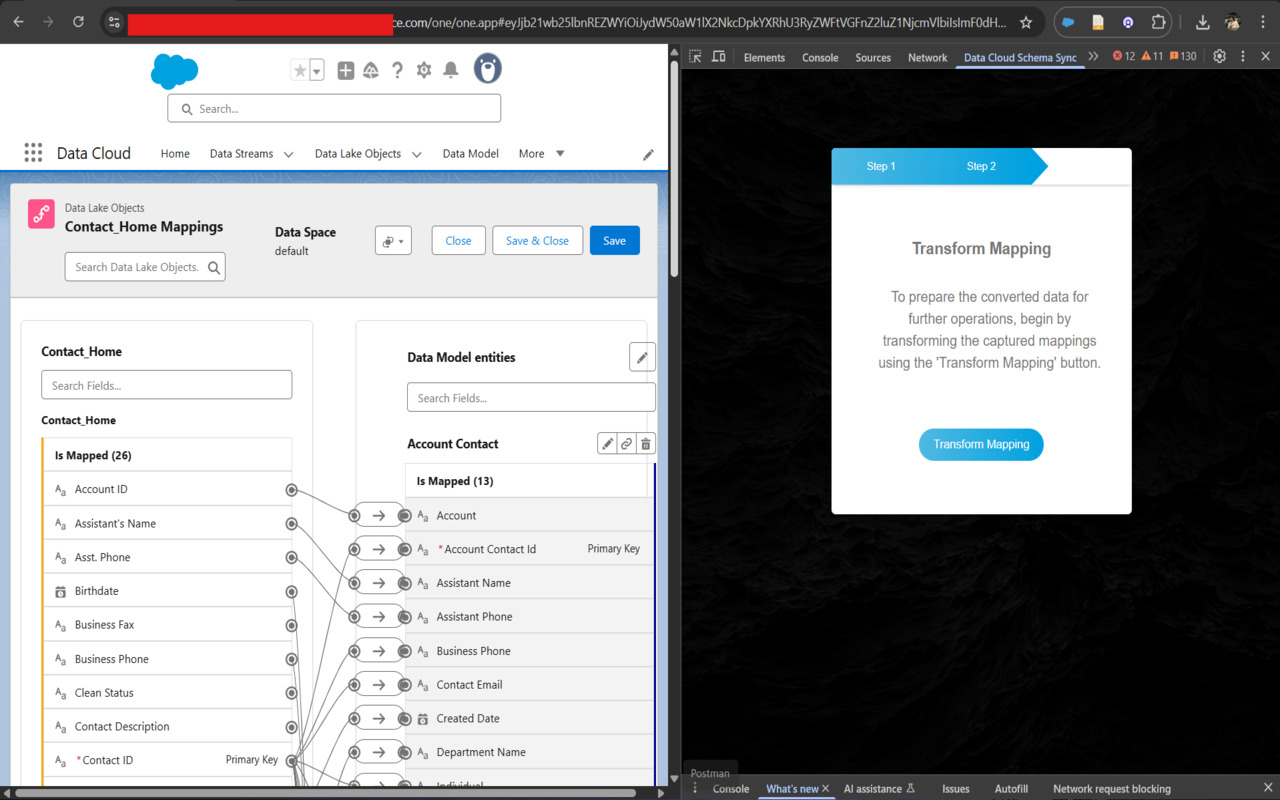Open the DevTools settings gear
This screenshot has height=800, width=1280.
(x=1219, y=57)
